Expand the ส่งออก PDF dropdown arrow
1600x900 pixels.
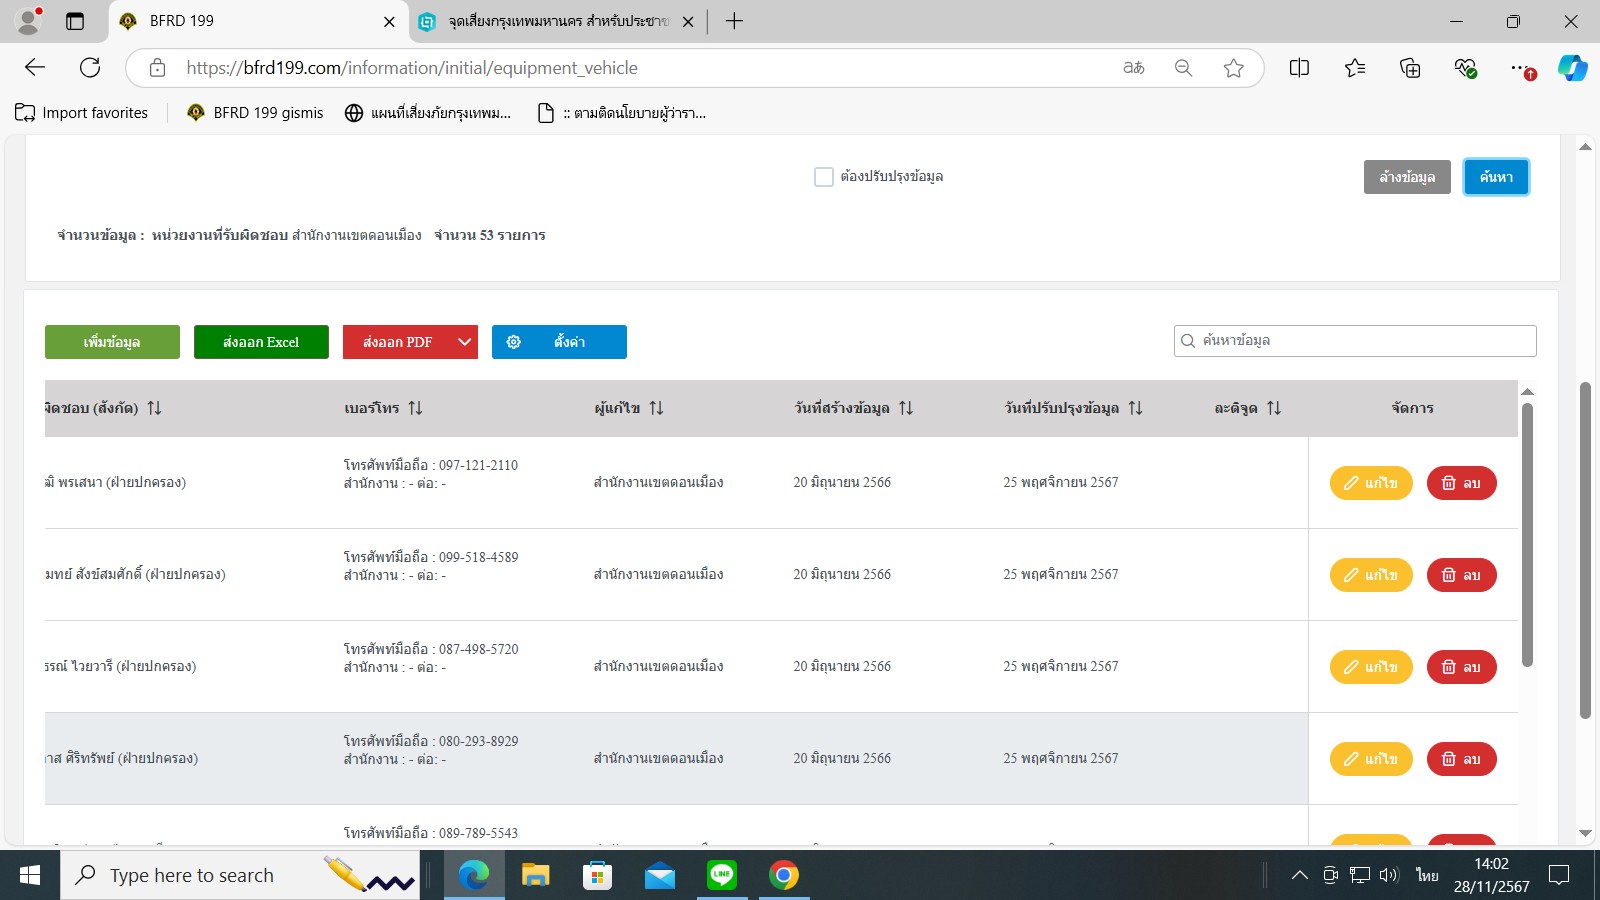464,342
